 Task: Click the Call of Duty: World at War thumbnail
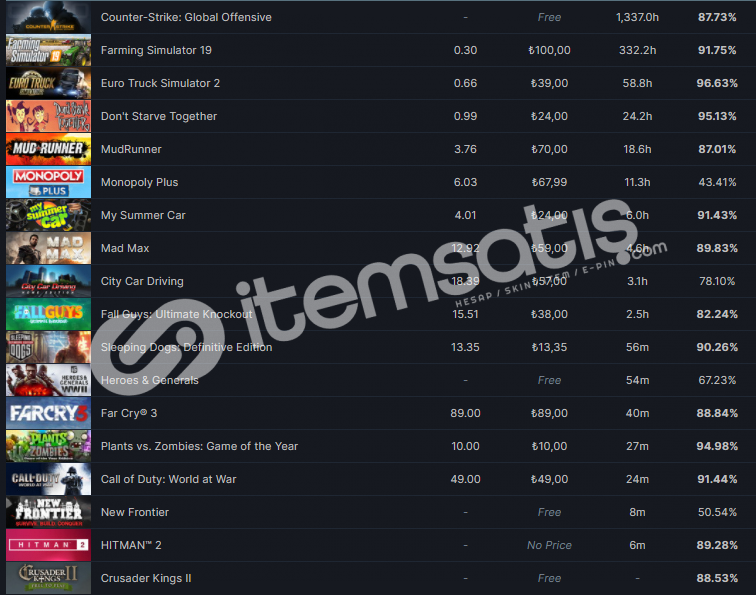click(x=48, y=479)
